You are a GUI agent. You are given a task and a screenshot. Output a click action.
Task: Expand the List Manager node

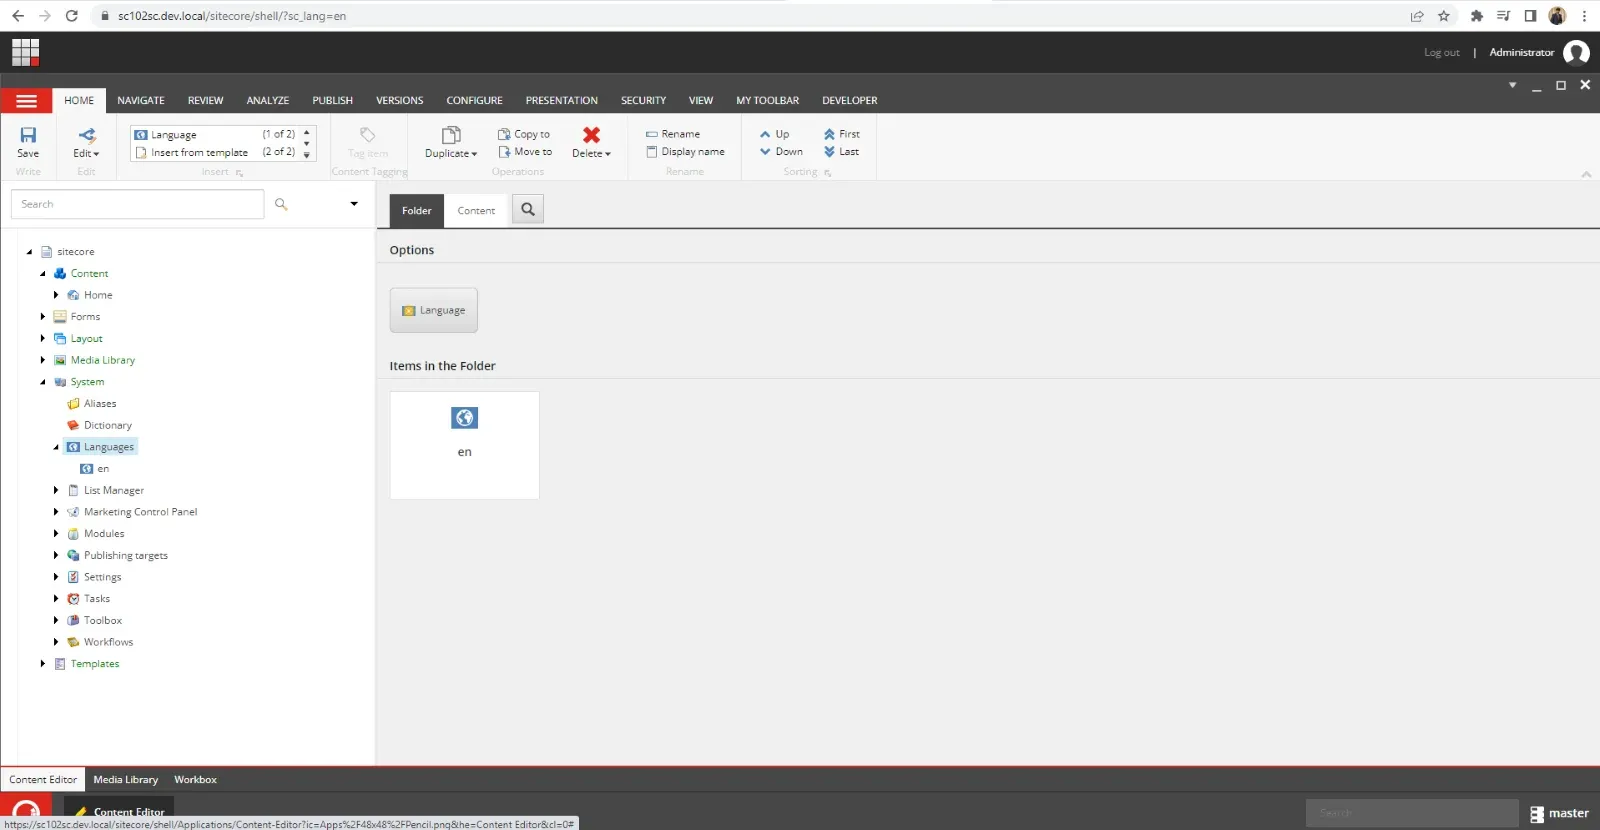coord(56,490)
